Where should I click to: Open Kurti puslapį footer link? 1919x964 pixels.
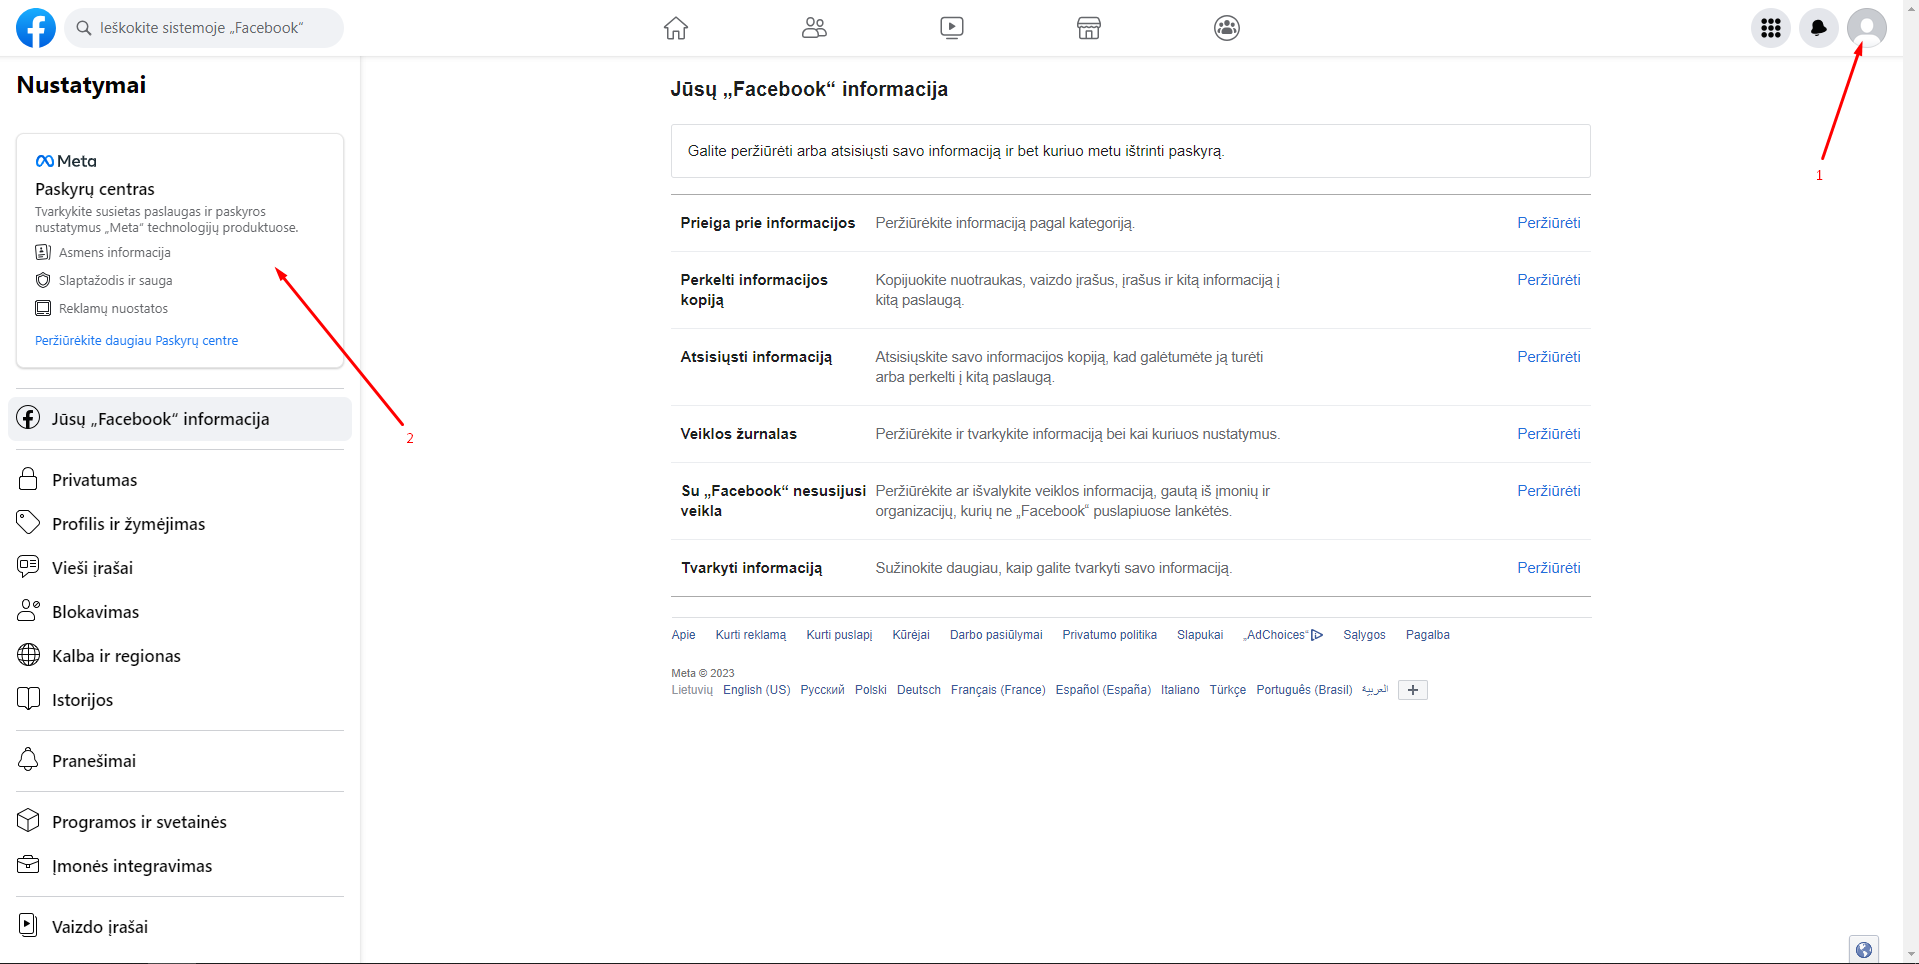(x=839, y=635)
